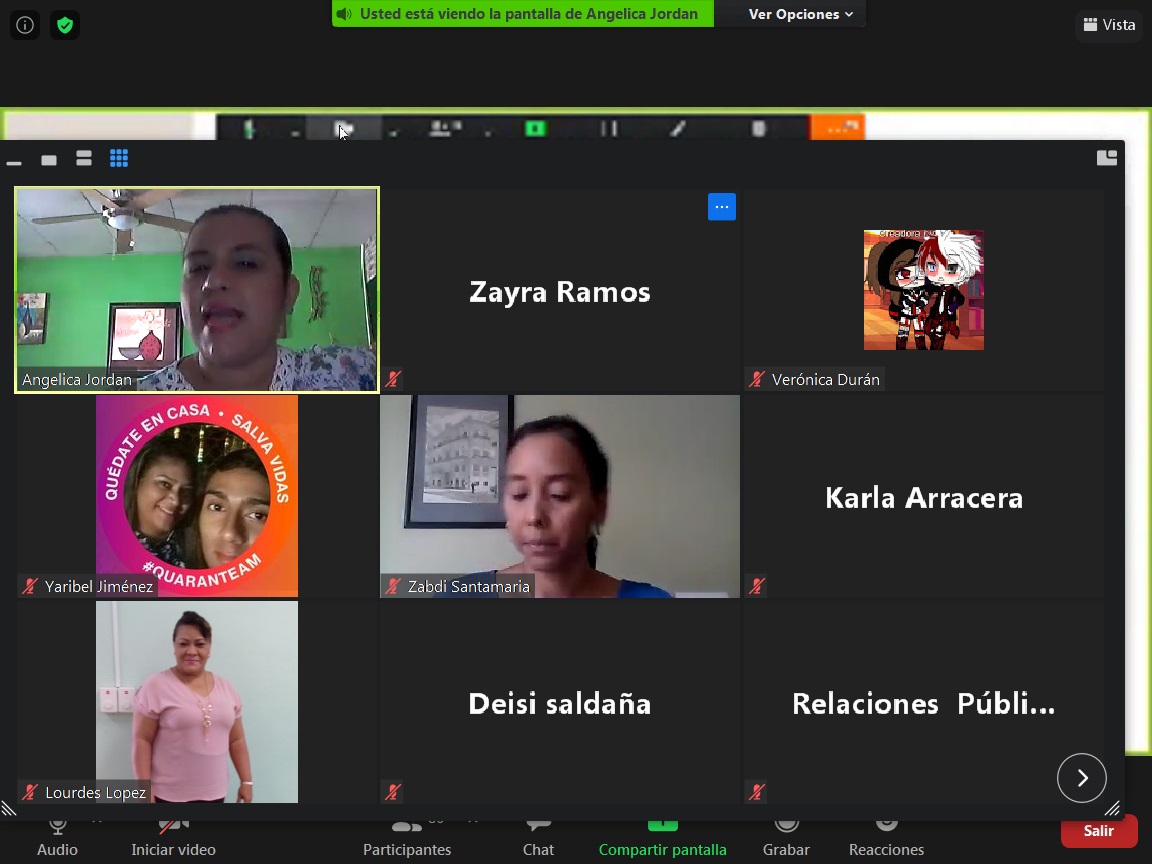The height and width of the screenshot is (864, 1152).
Task: Expand the Ver Opciones dropdown
Action: [800, 14]
